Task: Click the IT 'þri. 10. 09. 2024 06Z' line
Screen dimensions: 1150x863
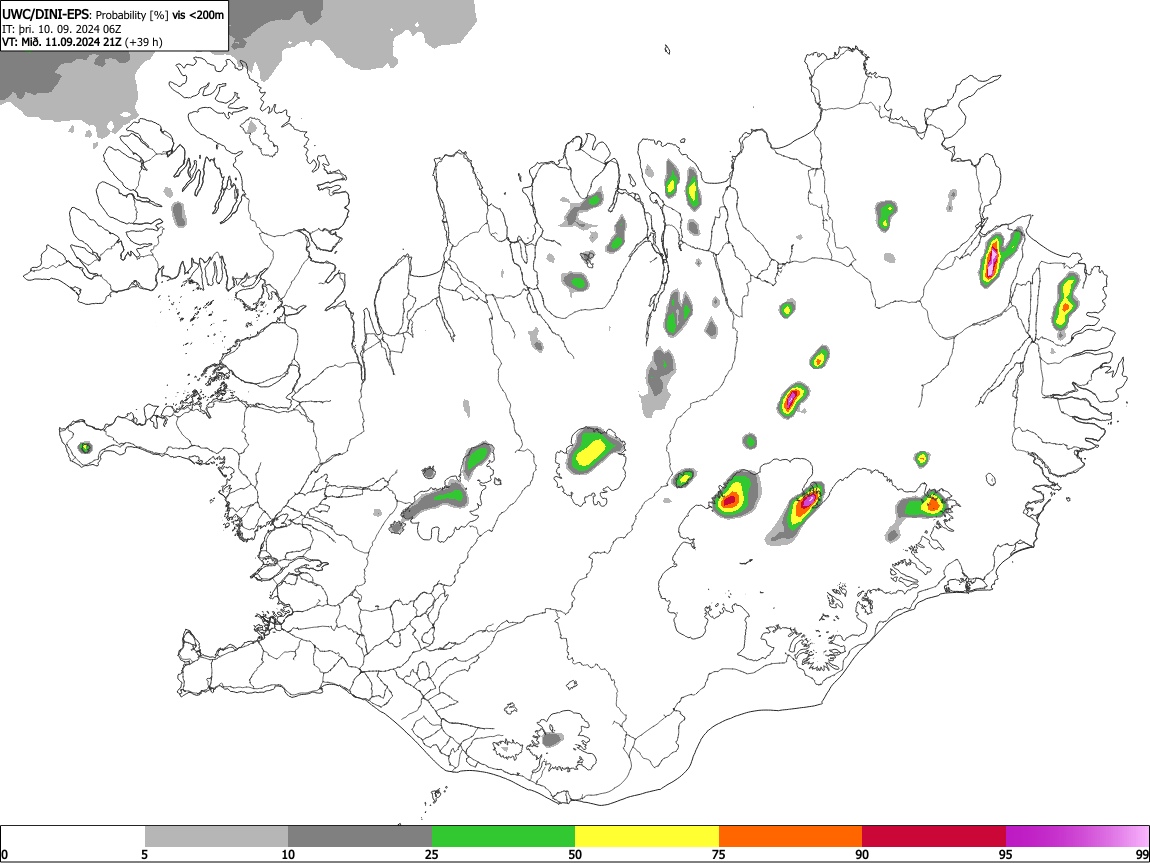Action: (61, 29)
